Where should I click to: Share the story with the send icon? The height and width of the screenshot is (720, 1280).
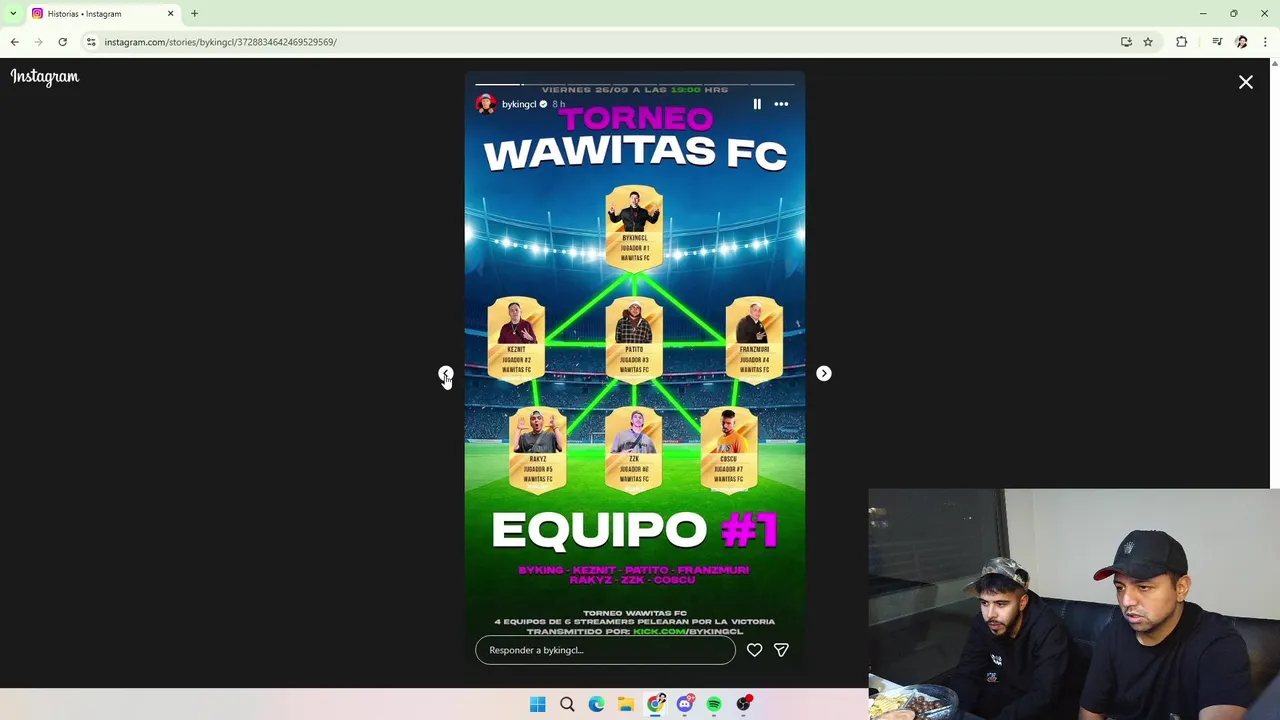(781, 650)
